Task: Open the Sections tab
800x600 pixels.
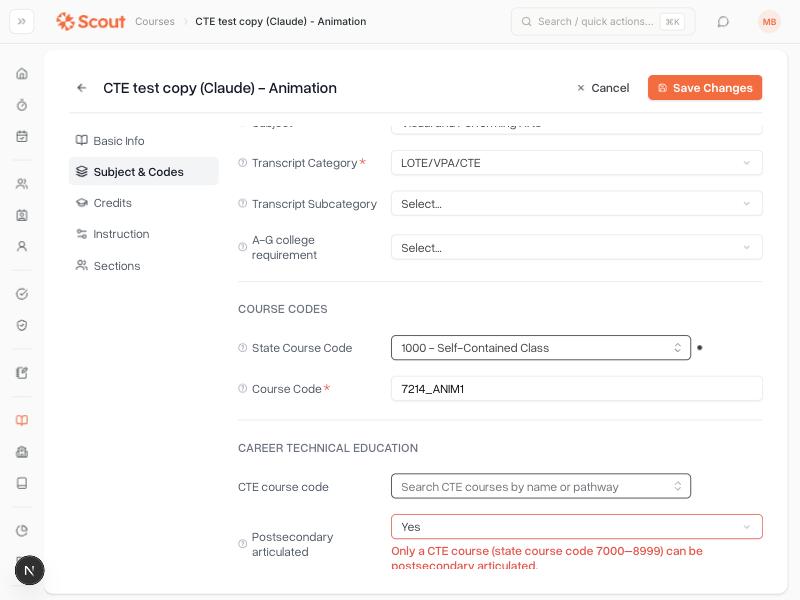Action: 143,266
